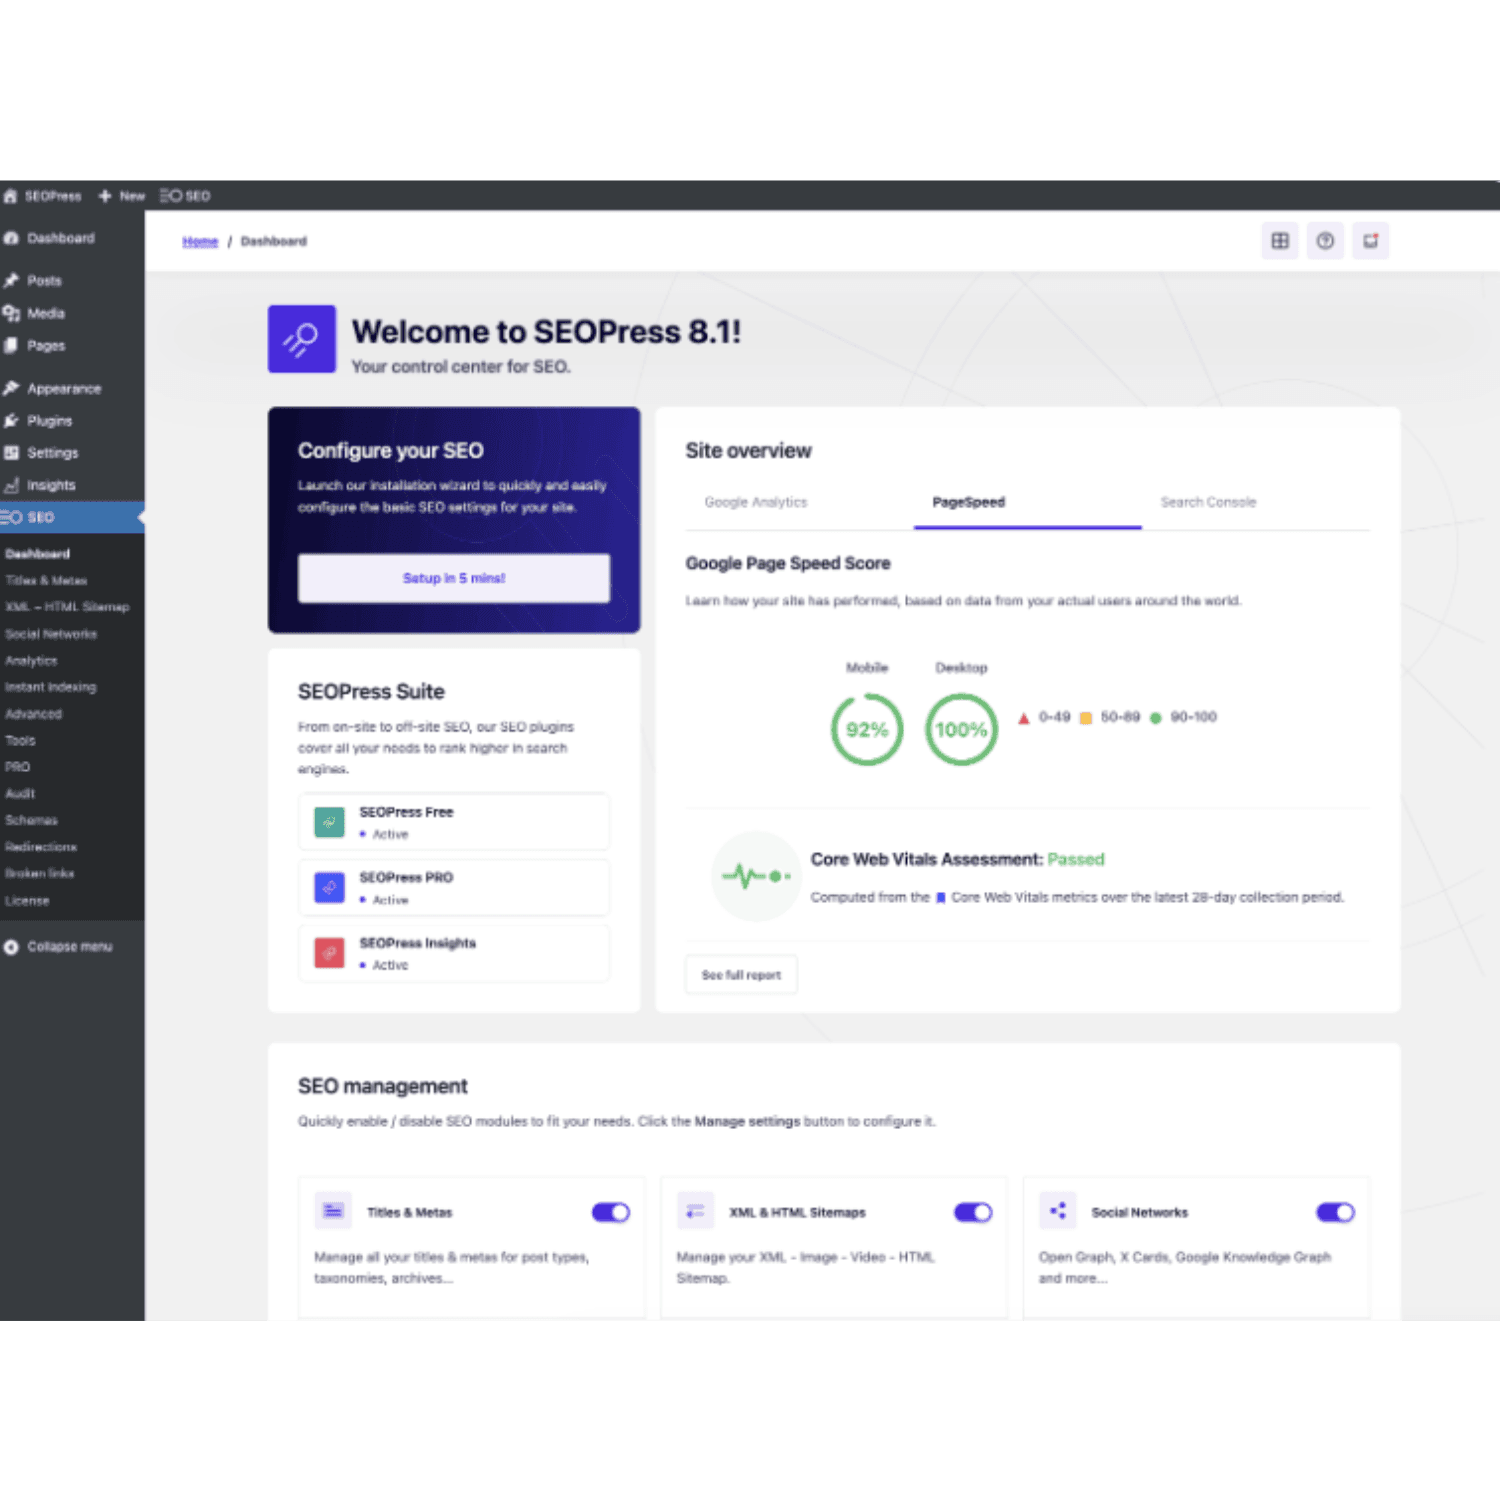Click the Setup in 5 mins button

454,578
